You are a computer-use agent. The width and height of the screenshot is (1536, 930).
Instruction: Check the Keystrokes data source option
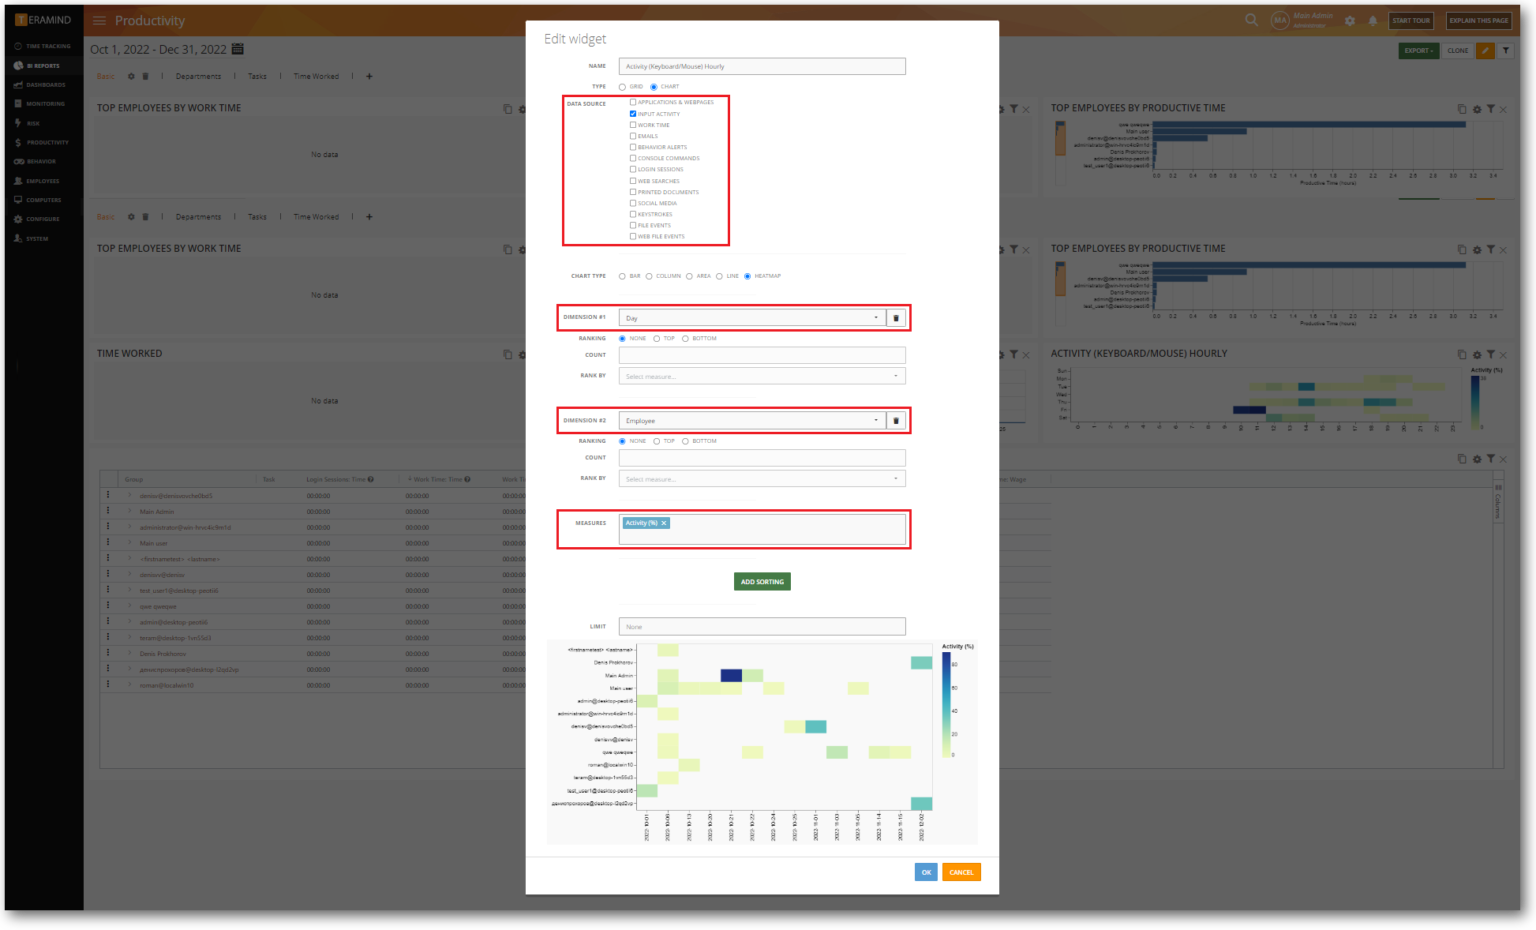631,214
